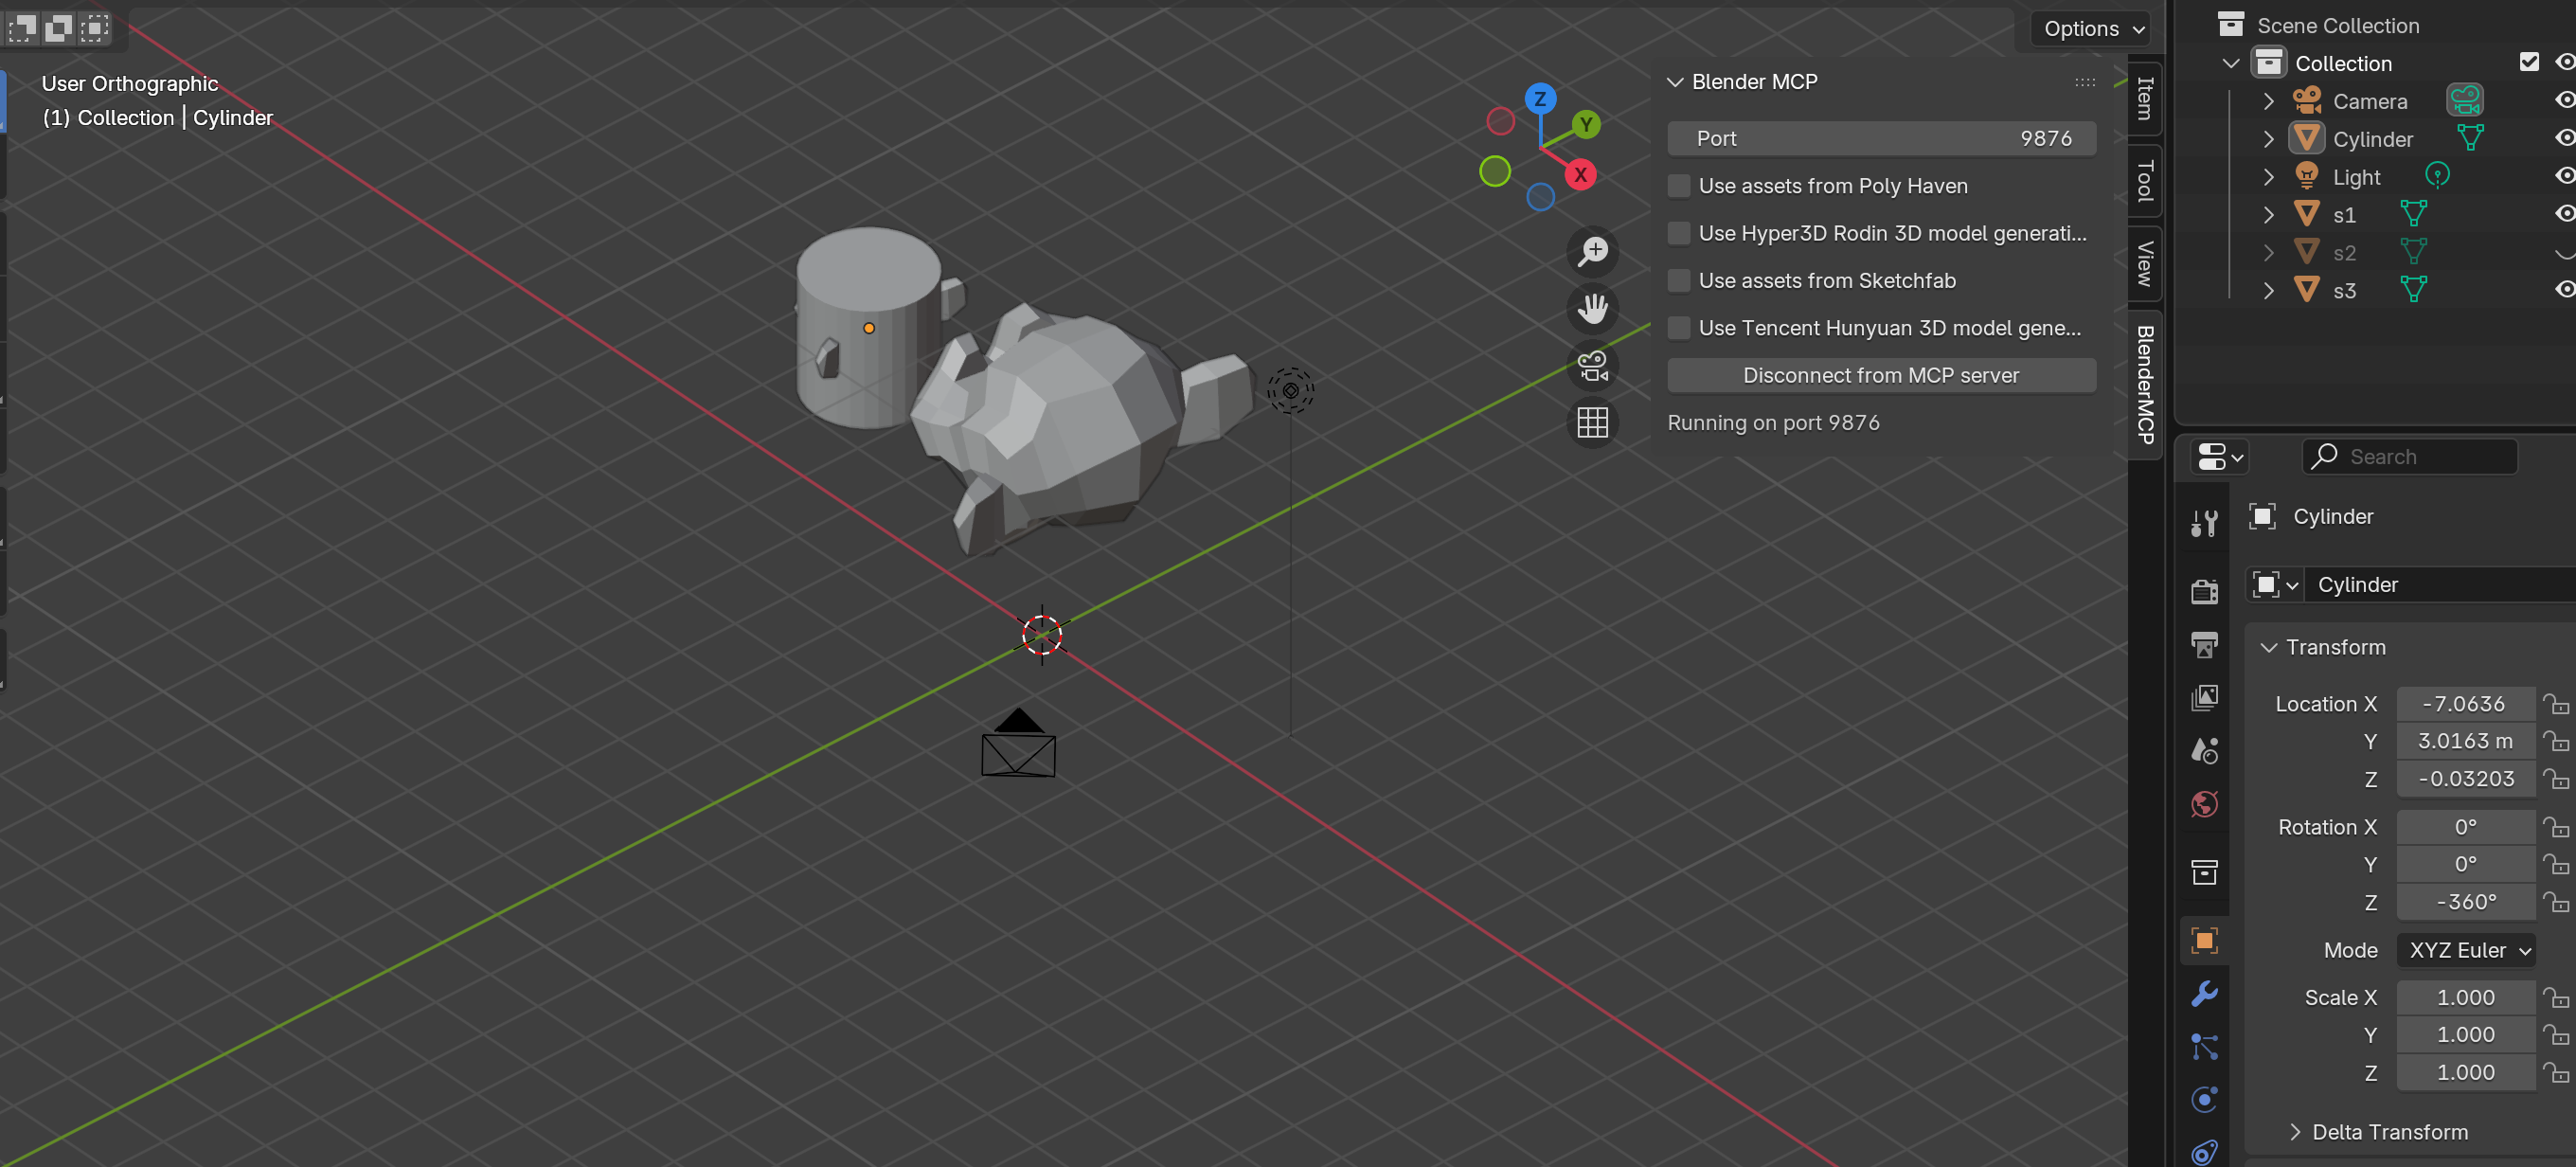Open the Physics properties tab
Screen dimensions: 2576x1167
[2204, 1100]
